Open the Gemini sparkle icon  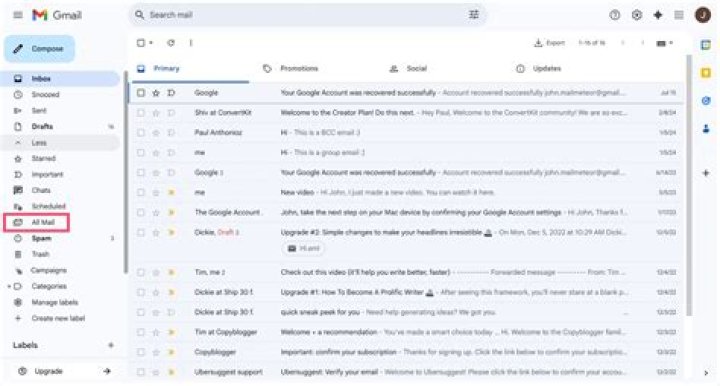click(658, 15)
